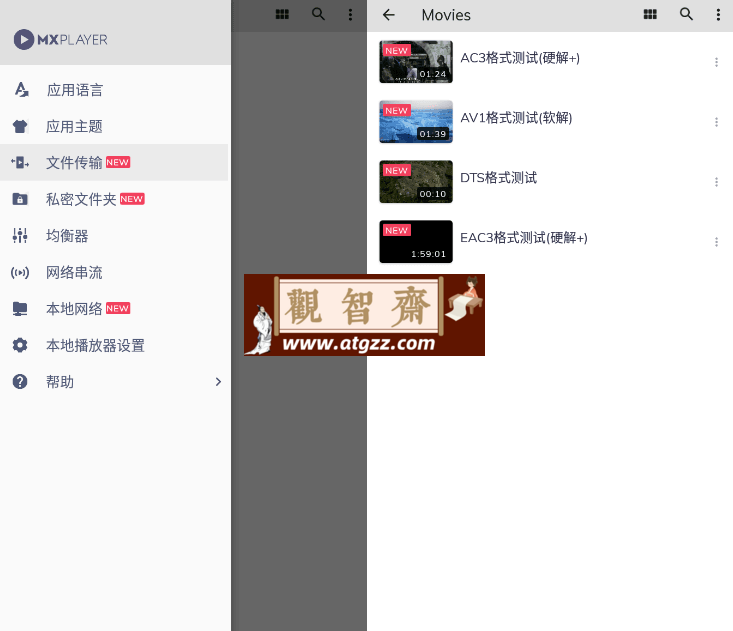Open AC3格式测试 video thumbnail
The image size is (733, 631).
(x=416, y=62)
